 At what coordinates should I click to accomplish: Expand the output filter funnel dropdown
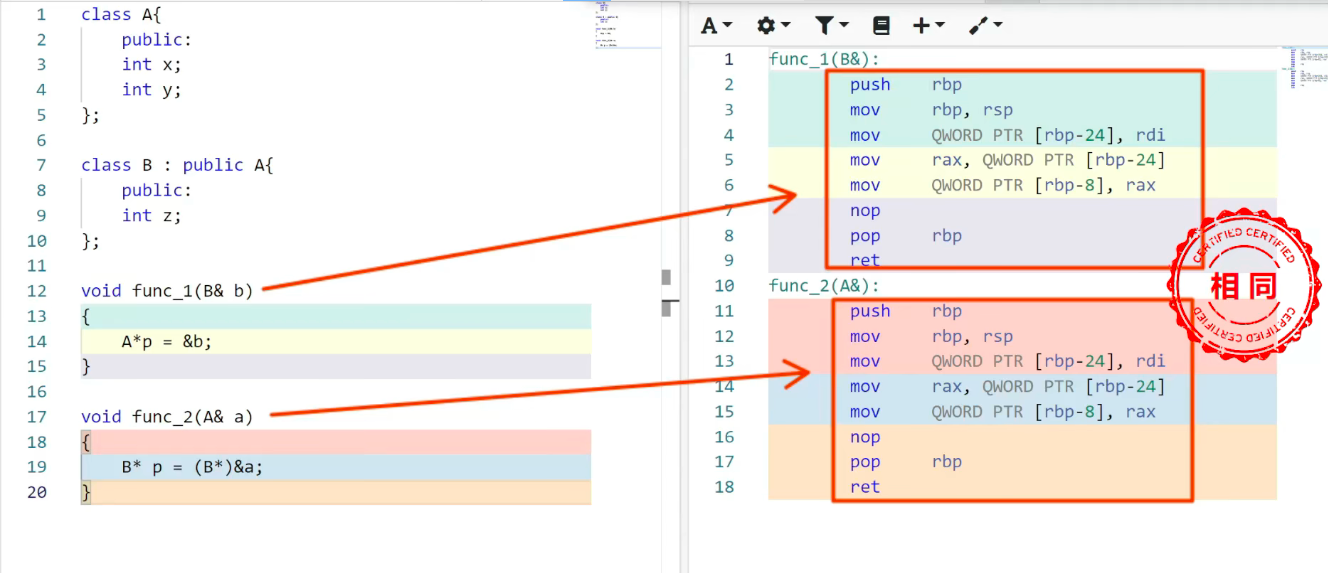pyautogui.click(x=831, y=26)
